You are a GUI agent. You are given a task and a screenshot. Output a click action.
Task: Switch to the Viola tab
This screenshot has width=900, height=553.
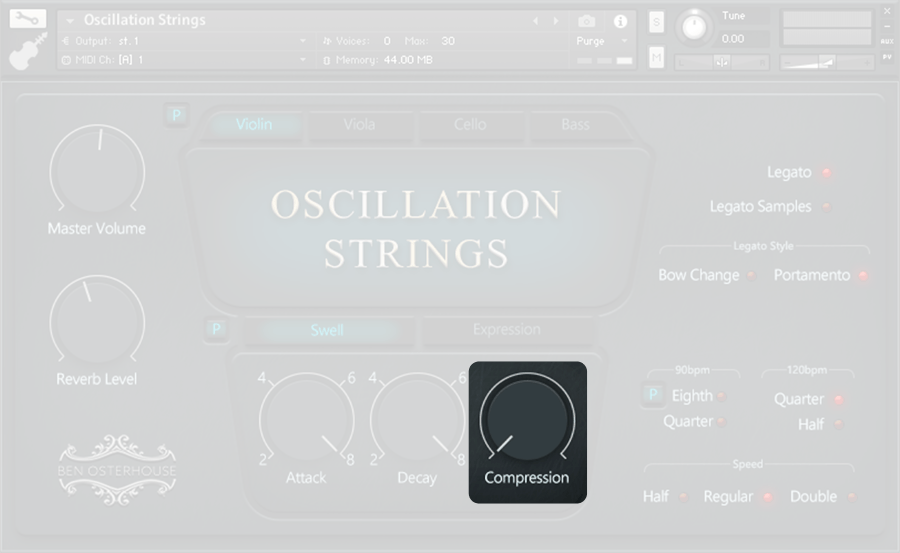point(359,125)
